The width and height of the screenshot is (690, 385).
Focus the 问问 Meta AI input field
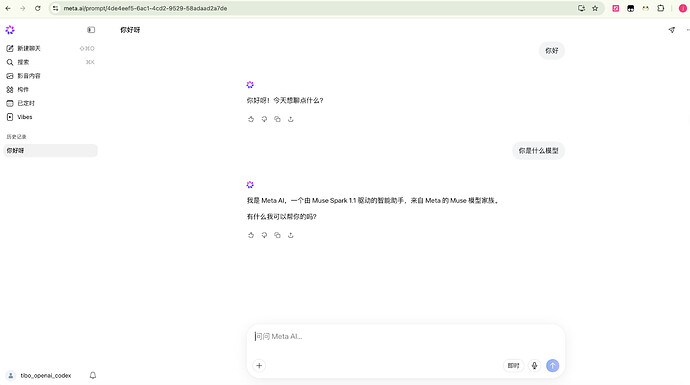405,337
